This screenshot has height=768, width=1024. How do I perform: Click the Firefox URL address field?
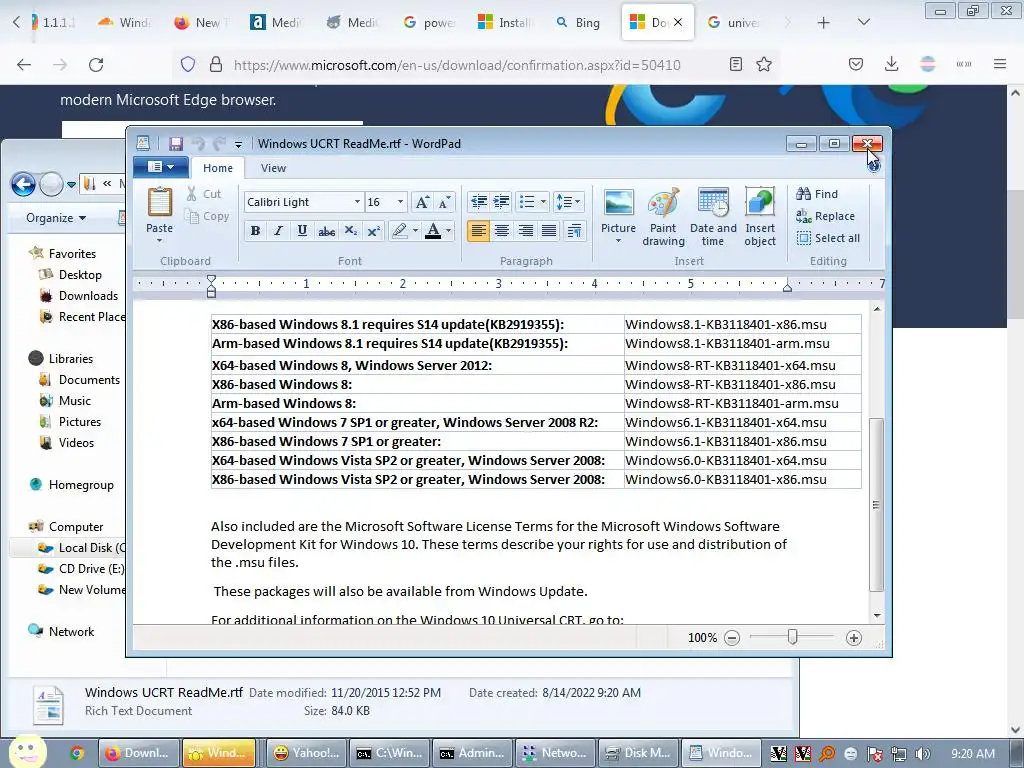click(x=457, y=65)
